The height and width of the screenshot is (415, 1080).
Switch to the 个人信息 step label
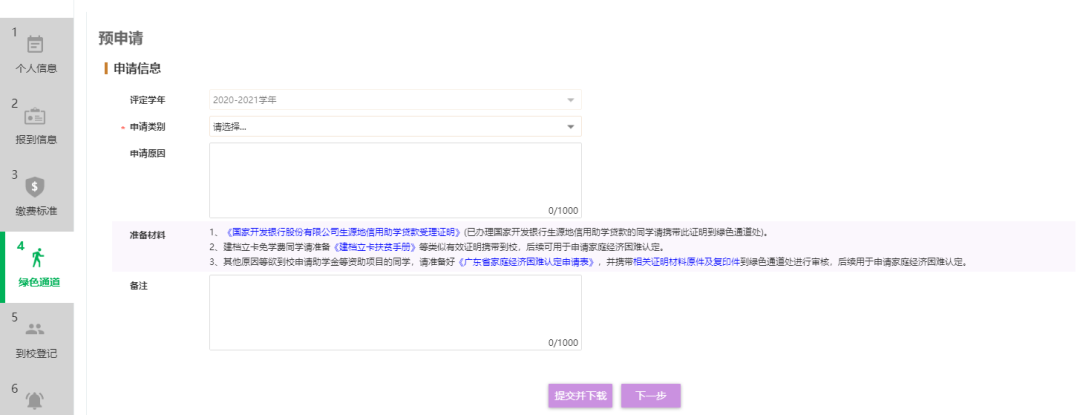click(x=37, y=68)
